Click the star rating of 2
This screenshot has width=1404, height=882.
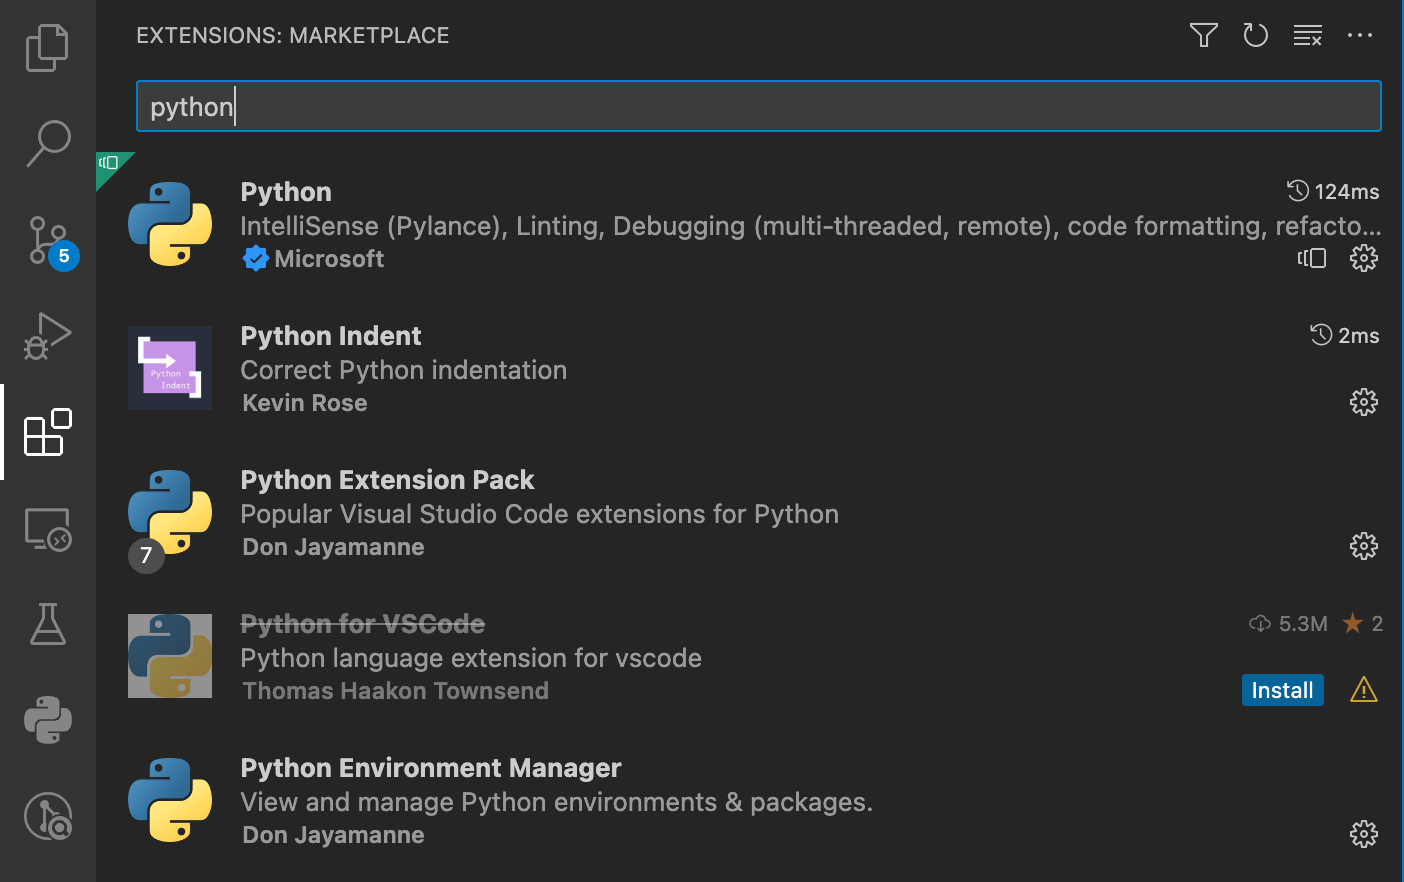tap(1363, 624)
